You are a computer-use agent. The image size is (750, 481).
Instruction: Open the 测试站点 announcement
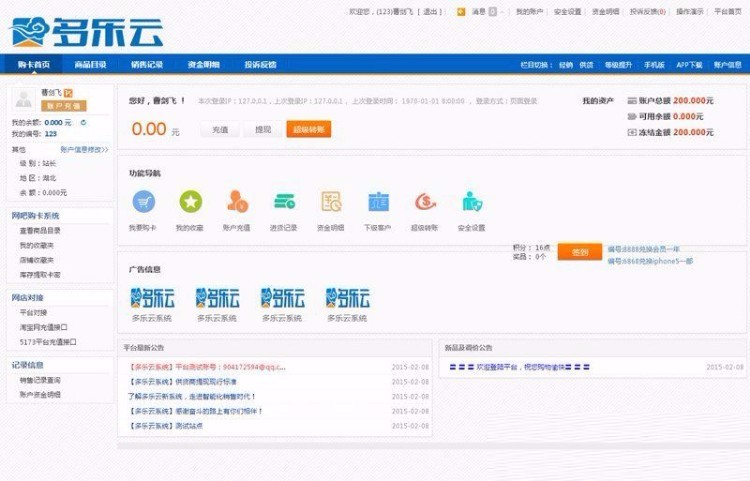[165, 426]
